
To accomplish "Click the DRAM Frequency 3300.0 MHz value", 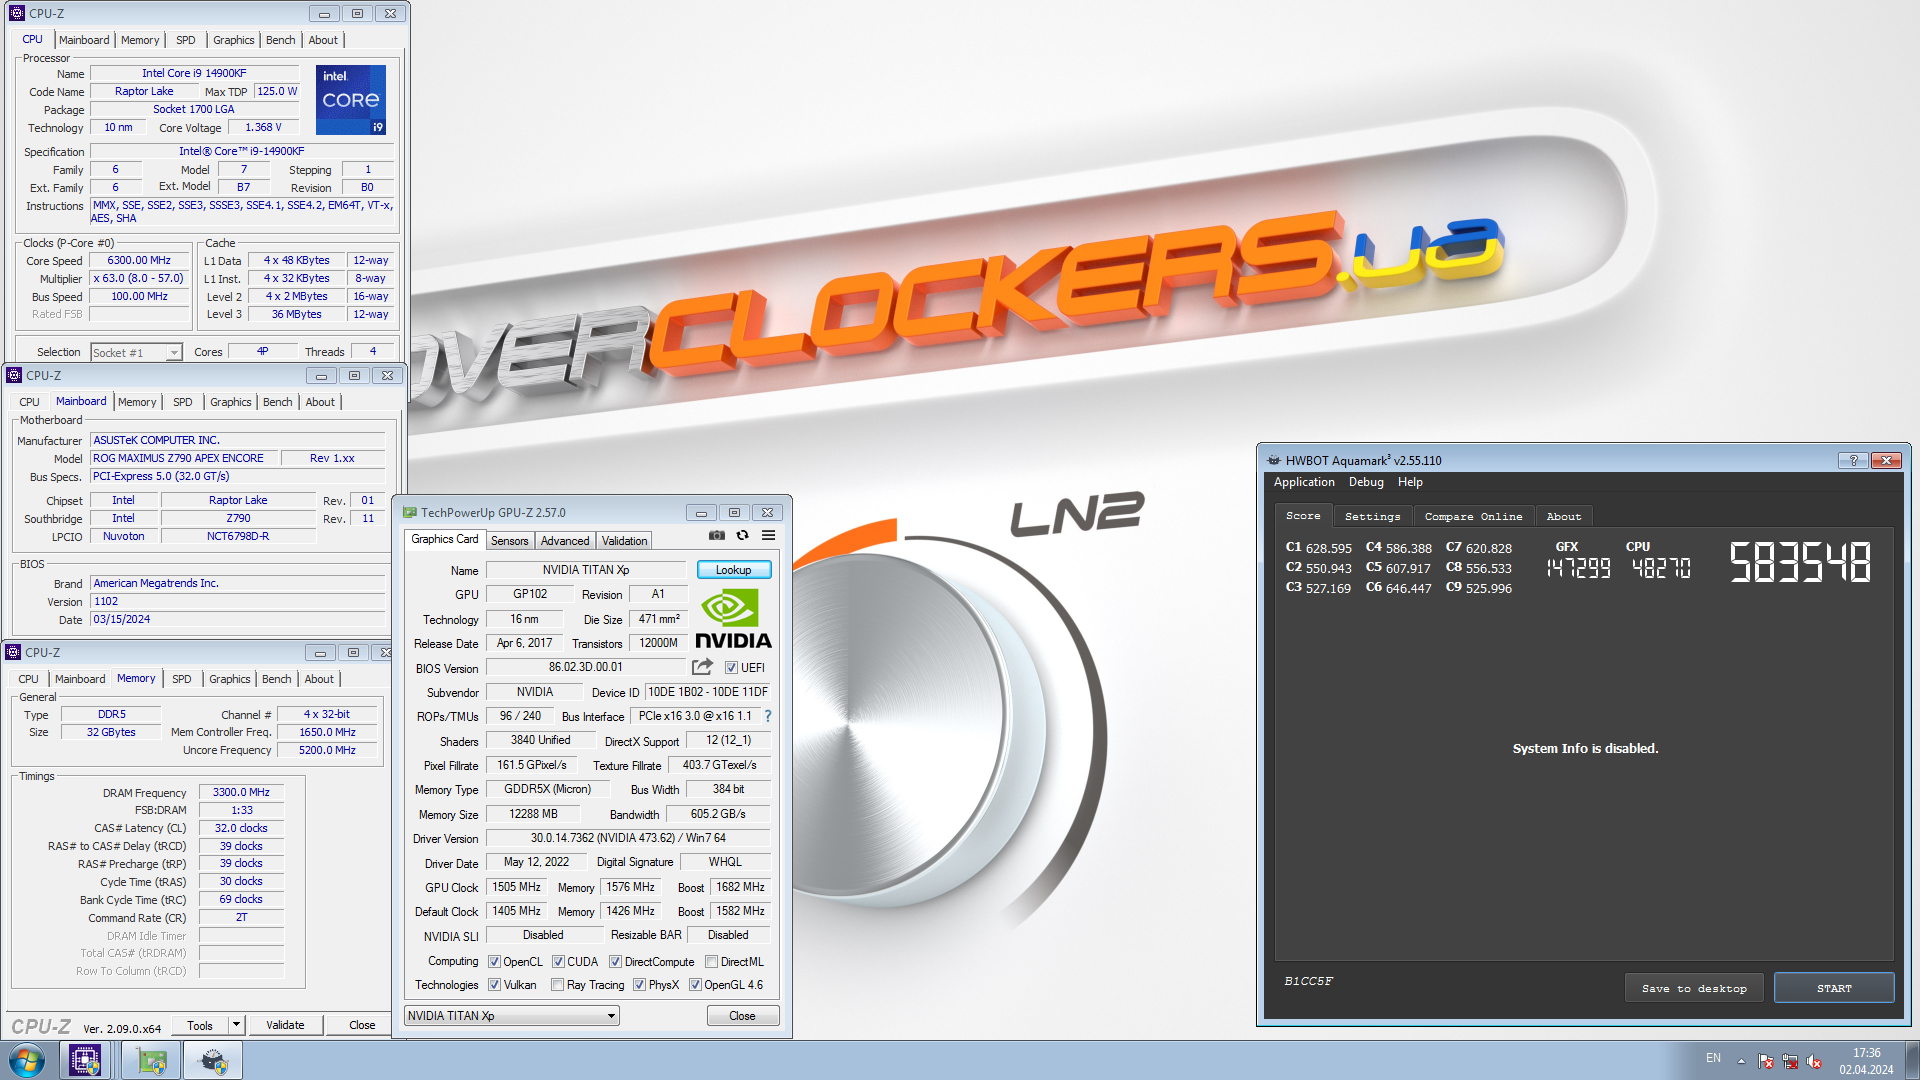I will coord(241,792).
